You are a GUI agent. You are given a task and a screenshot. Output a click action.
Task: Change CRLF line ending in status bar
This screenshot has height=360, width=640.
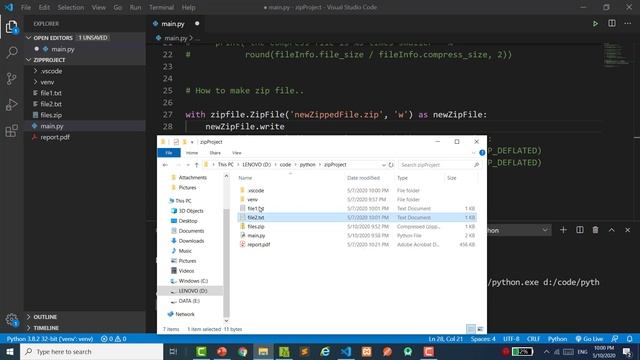533,339
